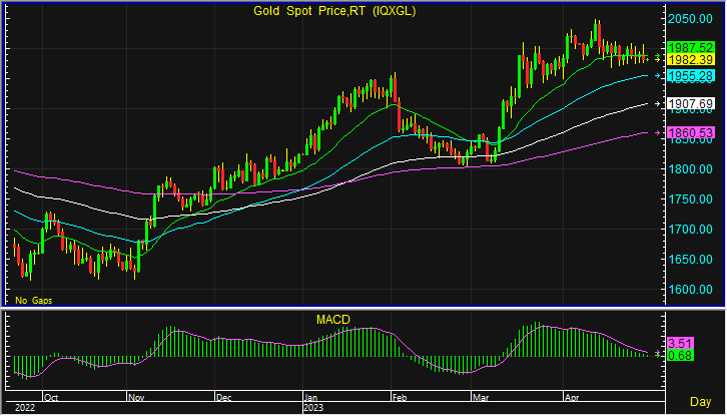The height and width of the screenshot is (416, 727).
Task: Click the MACD indicator title
Action: click(x=335, y=319)
